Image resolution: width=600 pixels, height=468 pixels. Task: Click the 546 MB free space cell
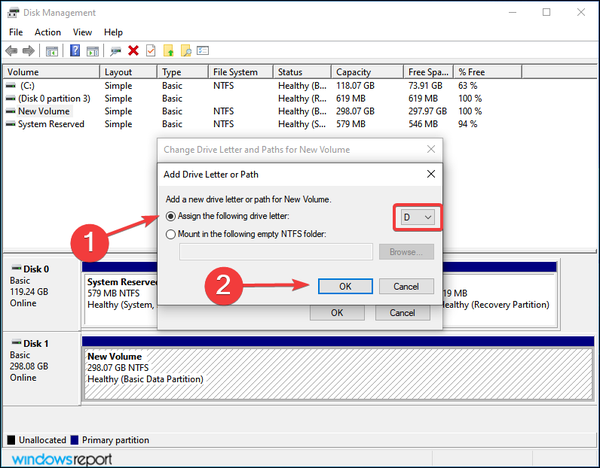pos(423,124)
